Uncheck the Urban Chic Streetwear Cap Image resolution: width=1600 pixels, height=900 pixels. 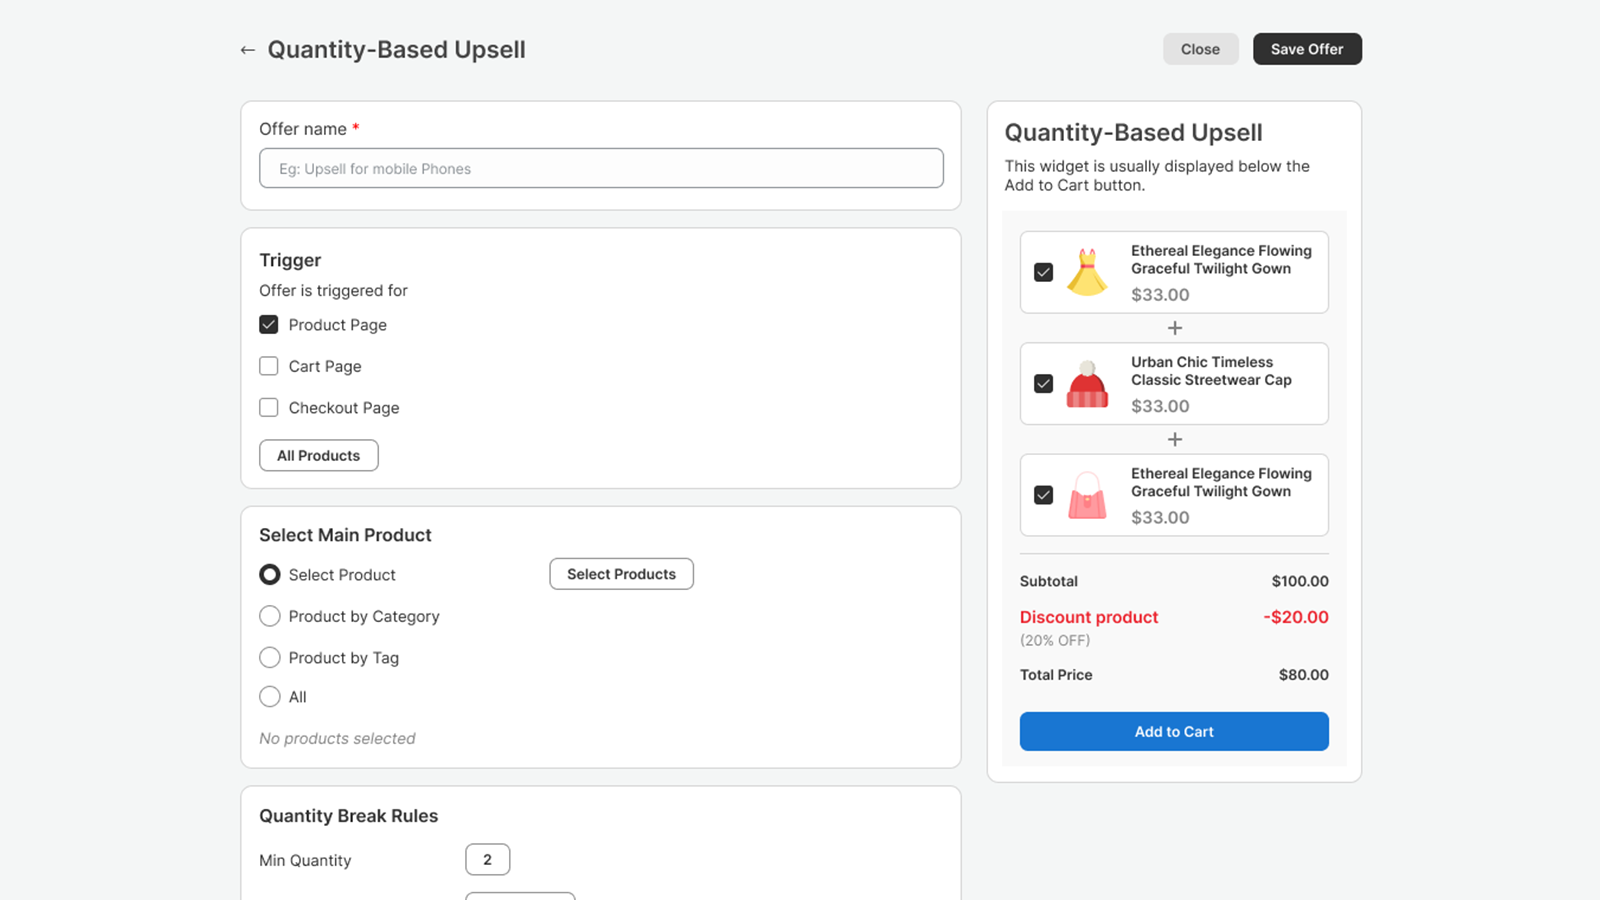(x=1044, y=383)
